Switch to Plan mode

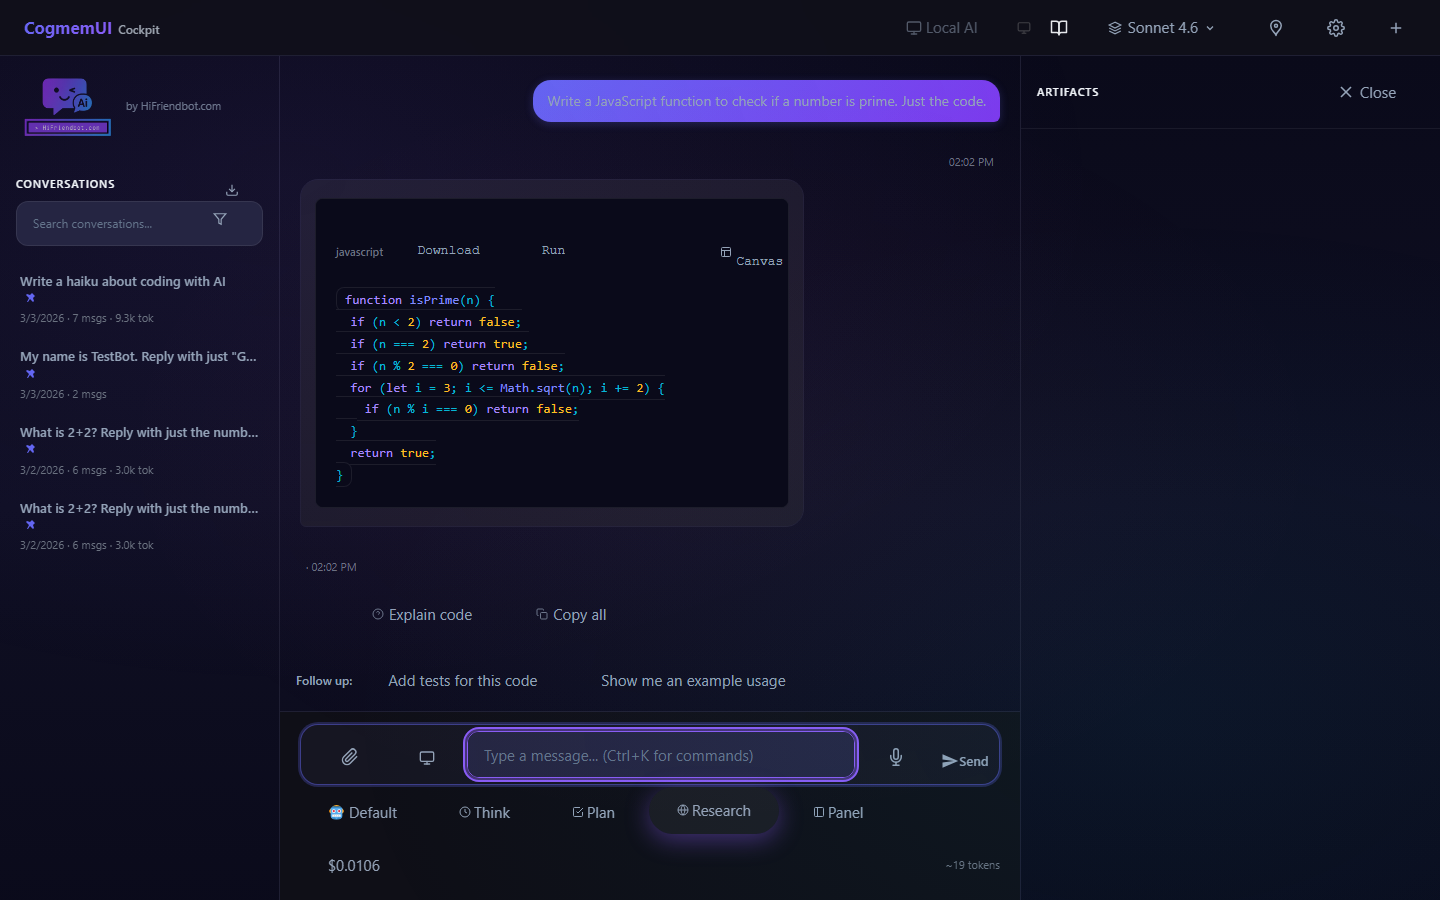[x=594, y=813]
